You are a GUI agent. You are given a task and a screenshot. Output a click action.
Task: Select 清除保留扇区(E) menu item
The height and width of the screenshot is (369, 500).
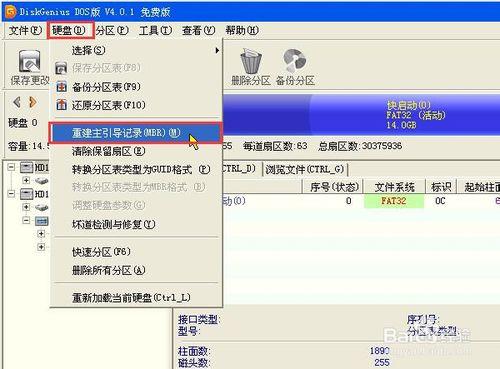pyautogui.click(x=136, y=151)
